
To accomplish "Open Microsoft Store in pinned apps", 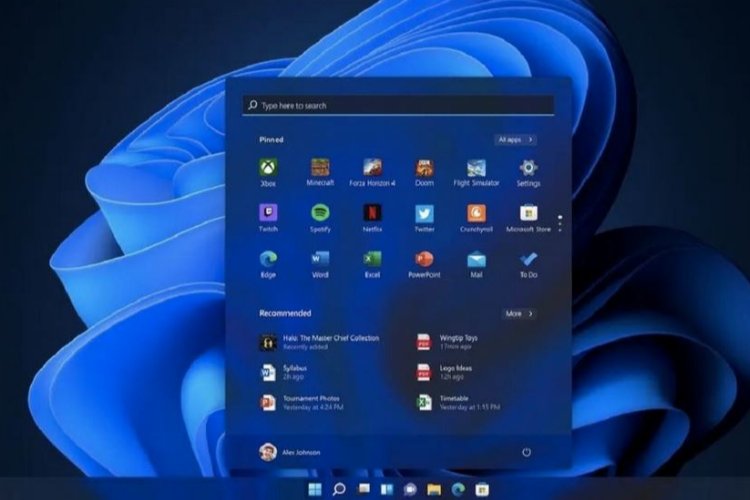I will tap(528, 218).
